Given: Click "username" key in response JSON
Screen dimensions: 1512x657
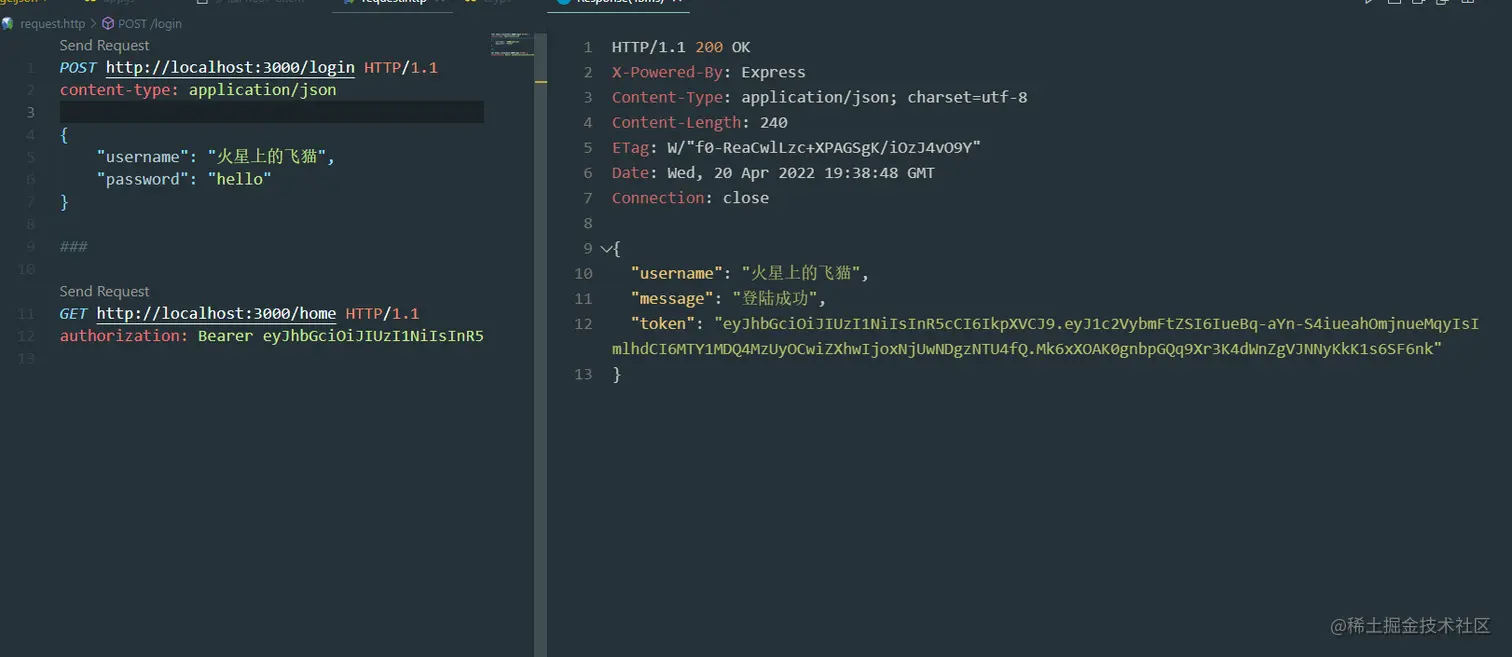Looking at the screenshot, I should pyautogui.click(x=676, y=273).
